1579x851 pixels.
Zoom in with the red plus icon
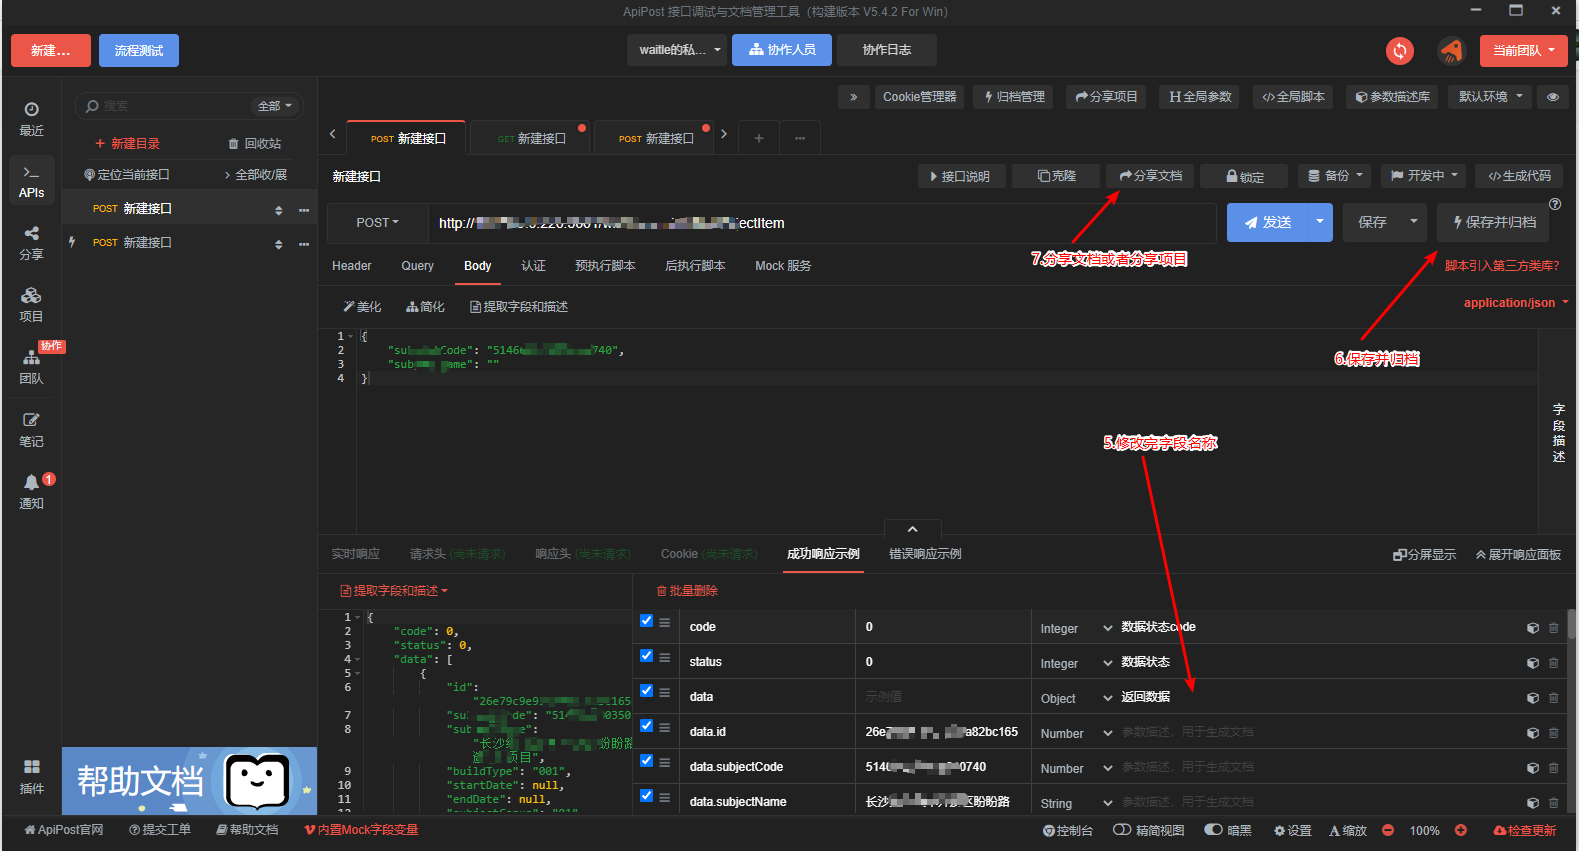click(1460, 830)
